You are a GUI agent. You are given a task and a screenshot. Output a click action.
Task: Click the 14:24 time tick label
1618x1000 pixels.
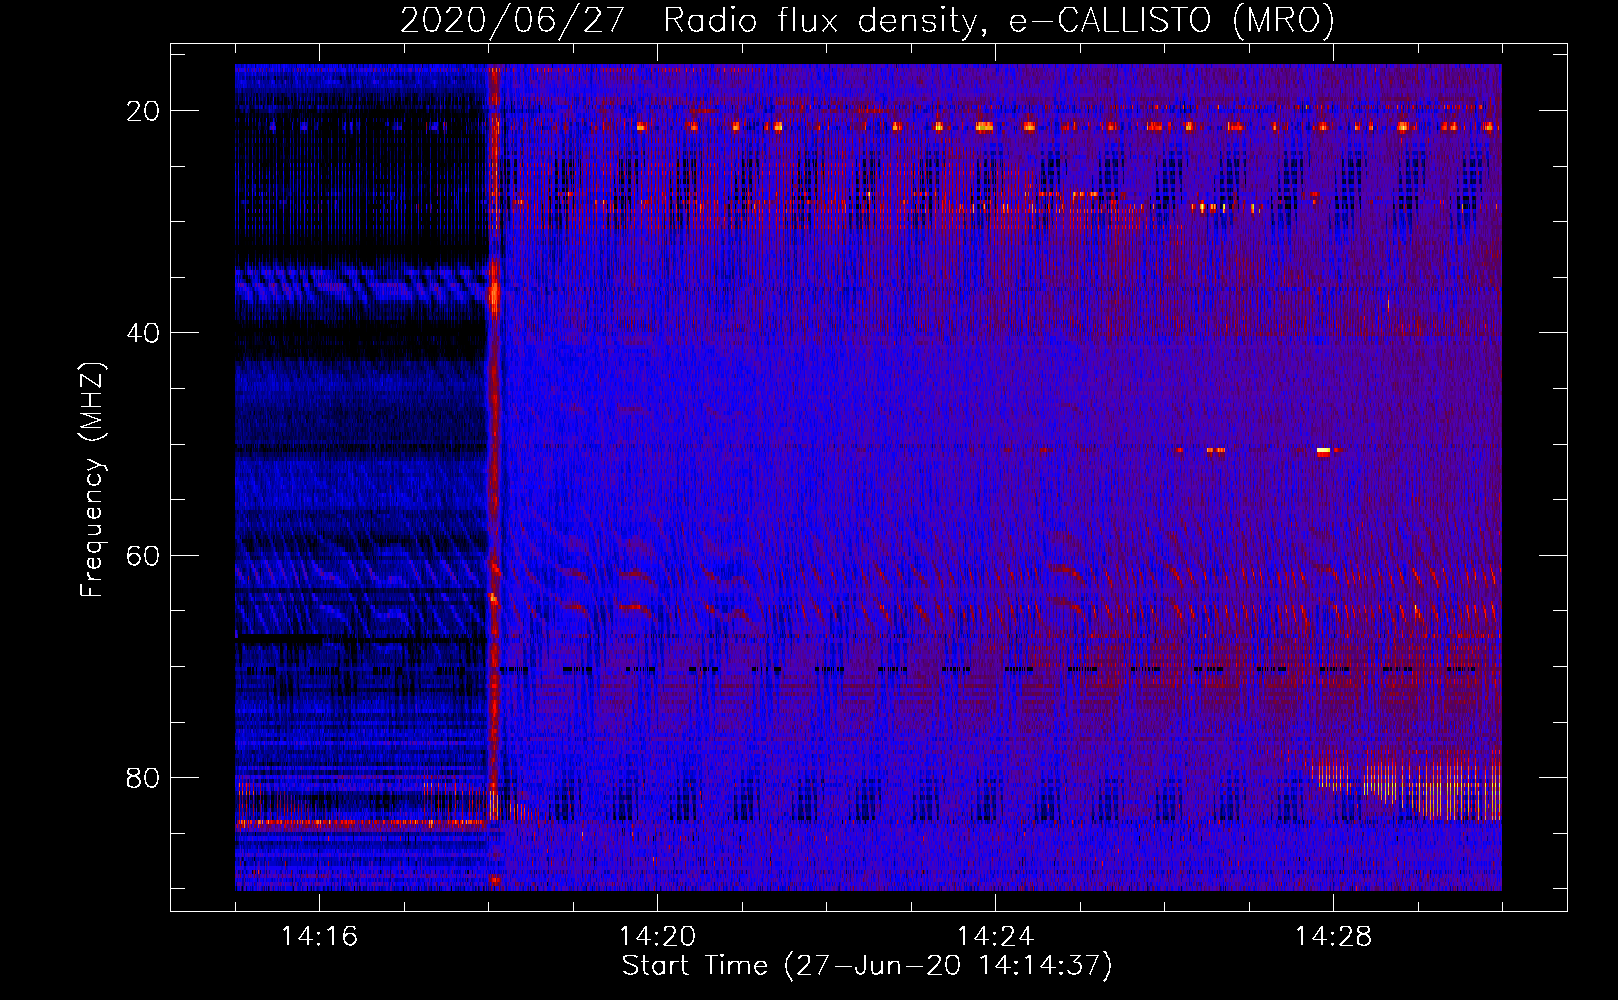(995, 936)
